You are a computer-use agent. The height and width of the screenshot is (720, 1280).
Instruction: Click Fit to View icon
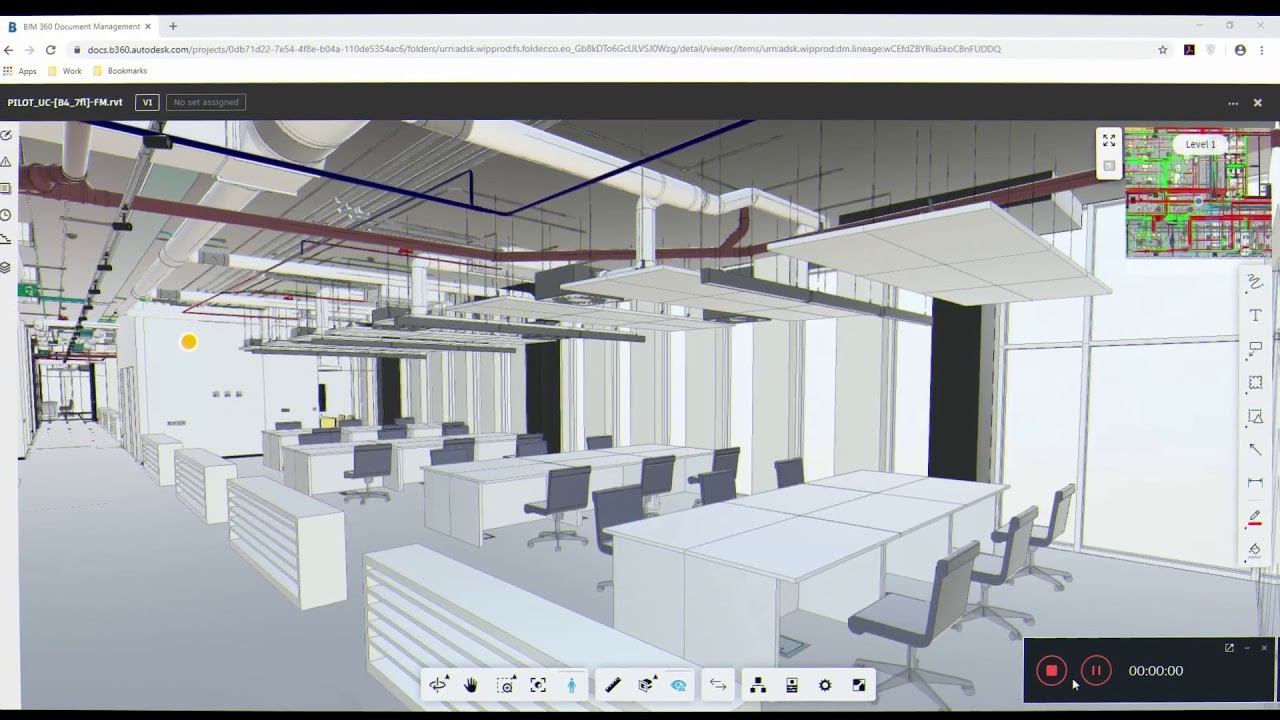click(538, 685)
